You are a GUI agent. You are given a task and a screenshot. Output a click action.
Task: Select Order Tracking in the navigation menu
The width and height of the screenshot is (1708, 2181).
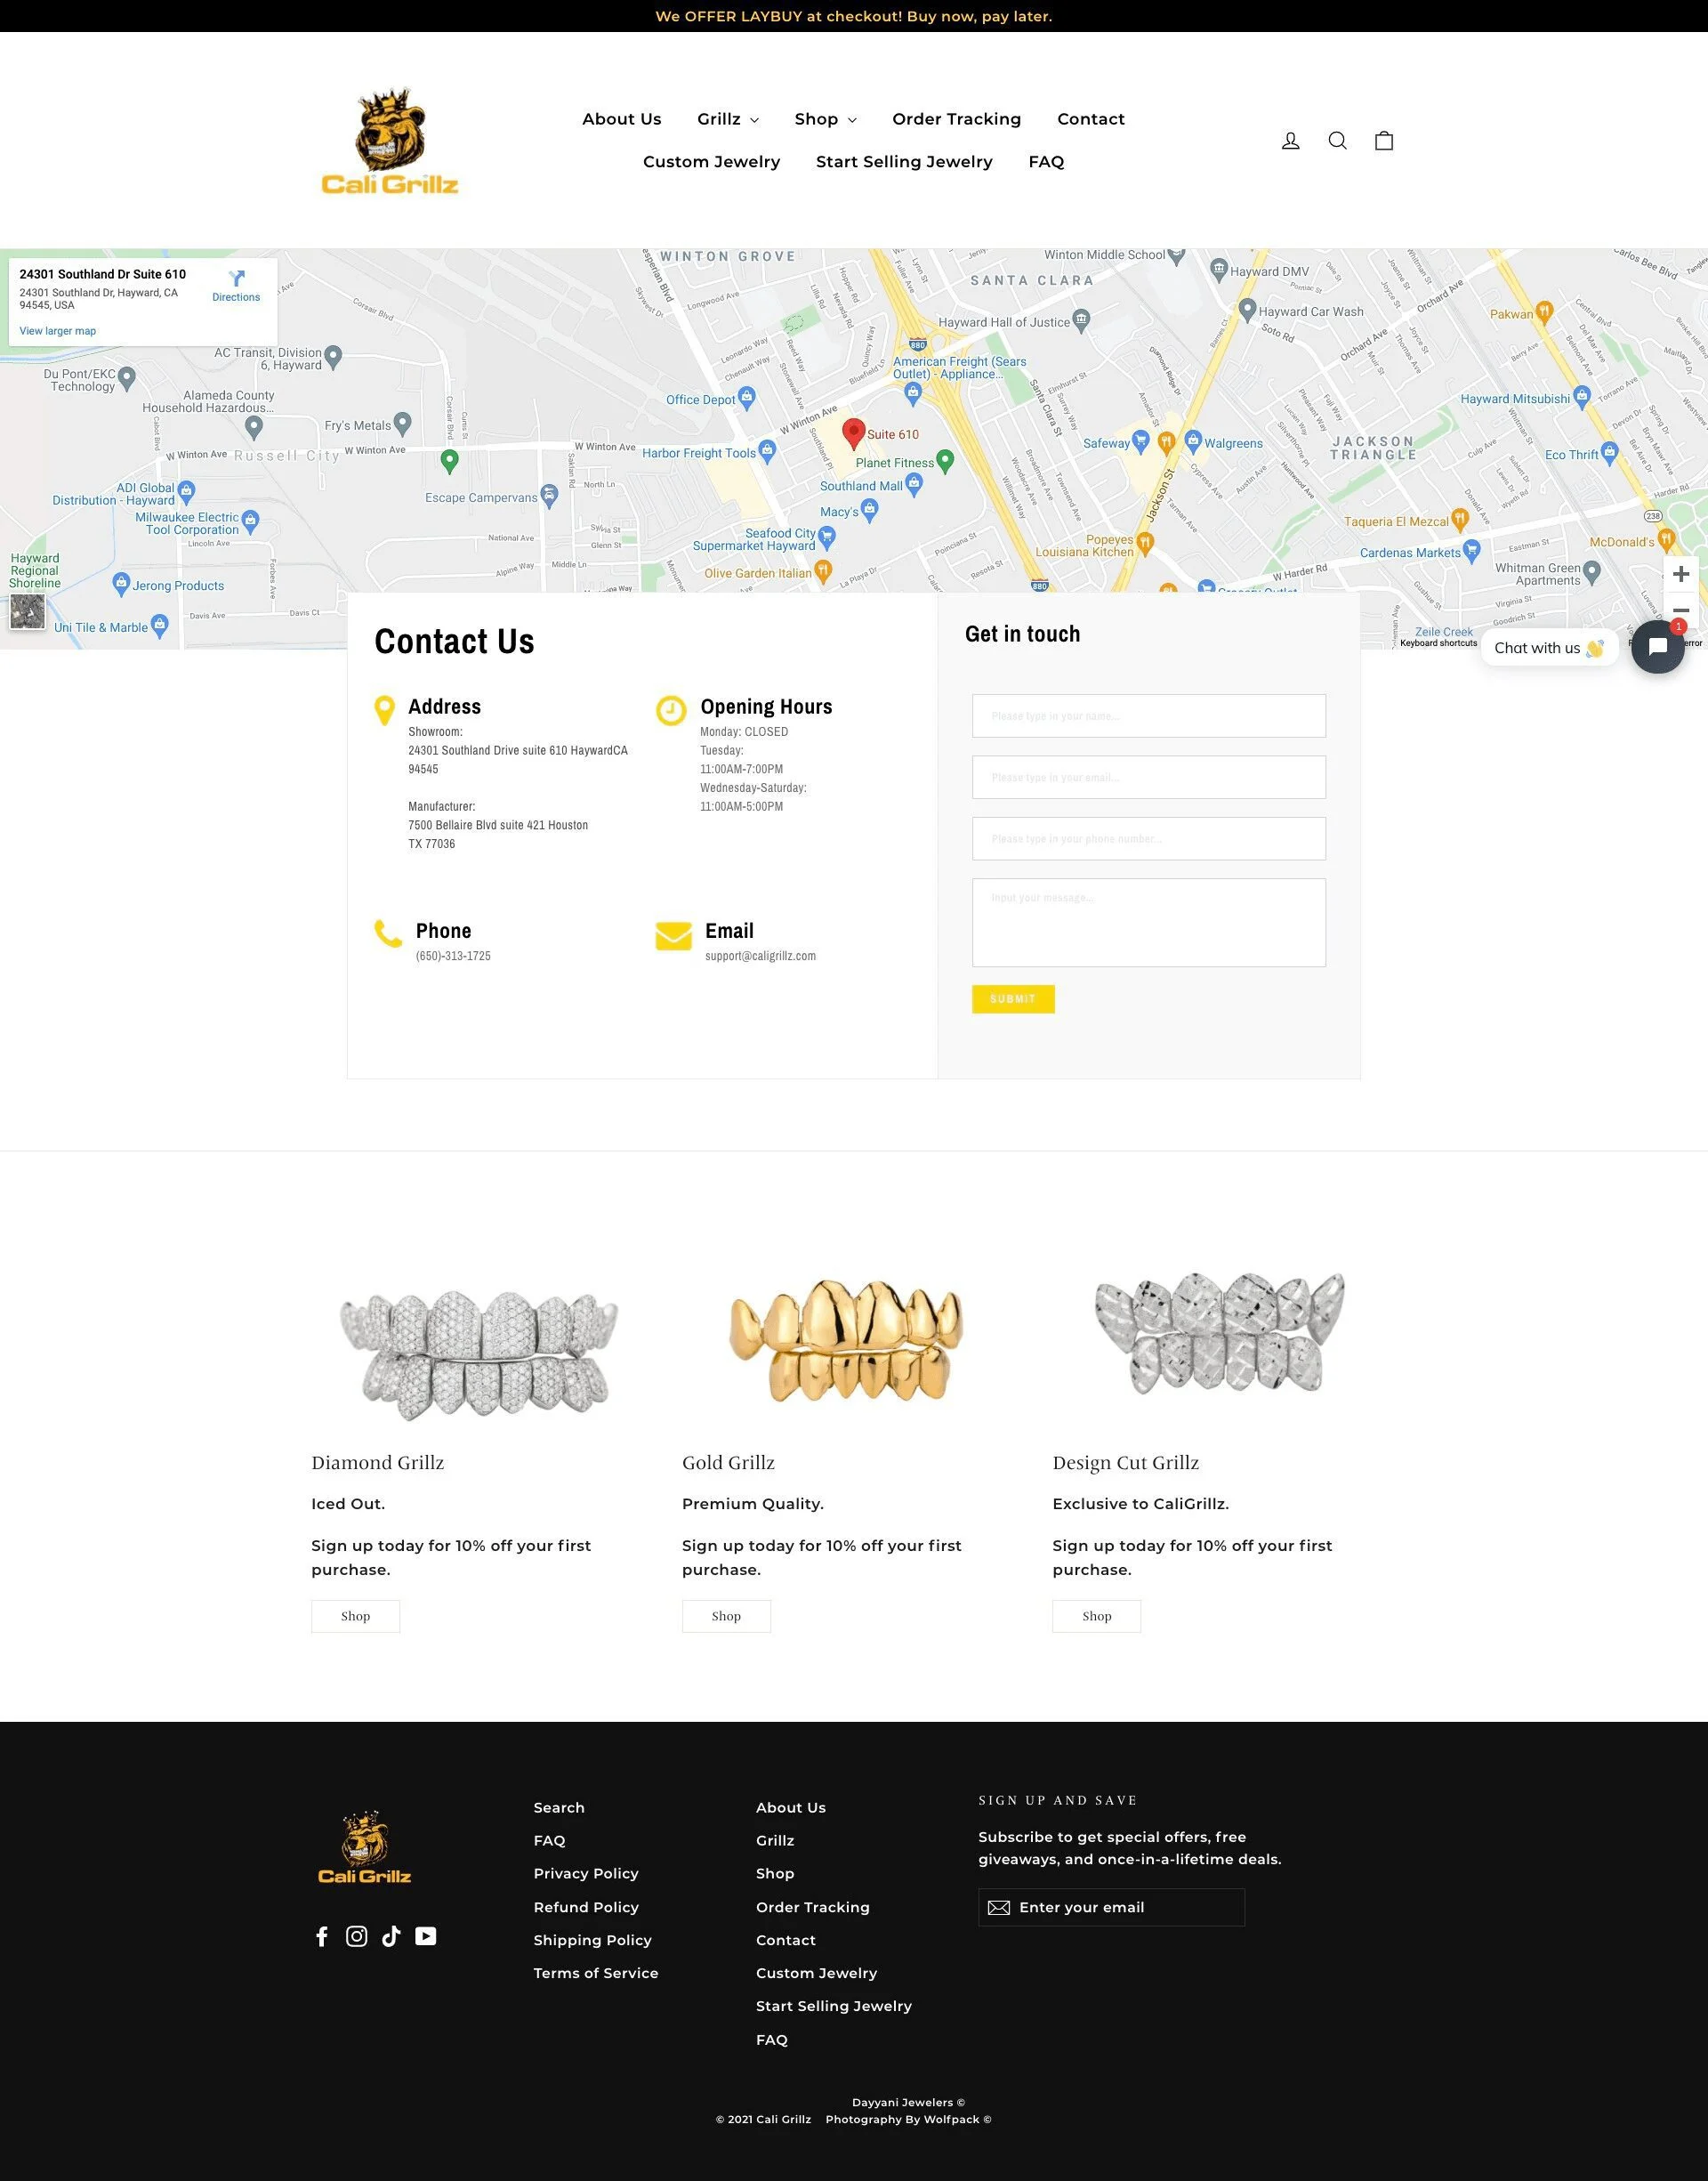[x=956, y=119]
